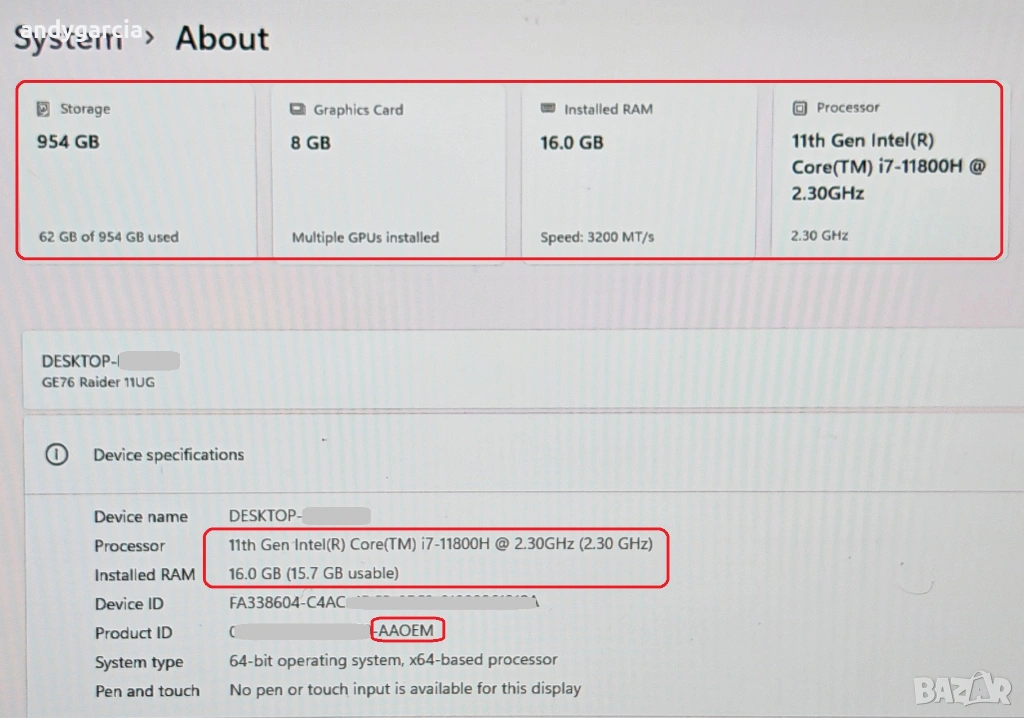Click the Pen and touch row value
The height and width of the screenshot is (718, 1024).
(x=405, y=689)
